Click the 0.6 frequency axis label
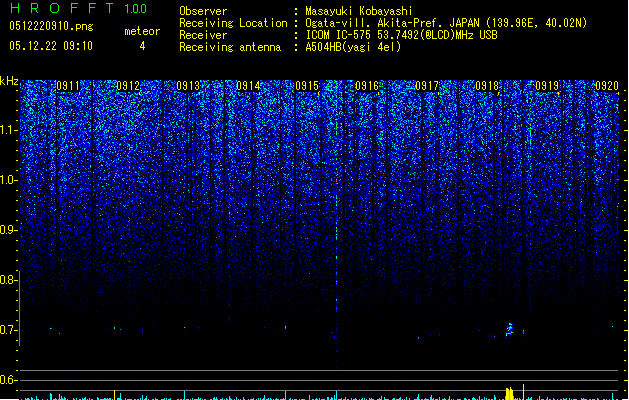 coord(8,380)
